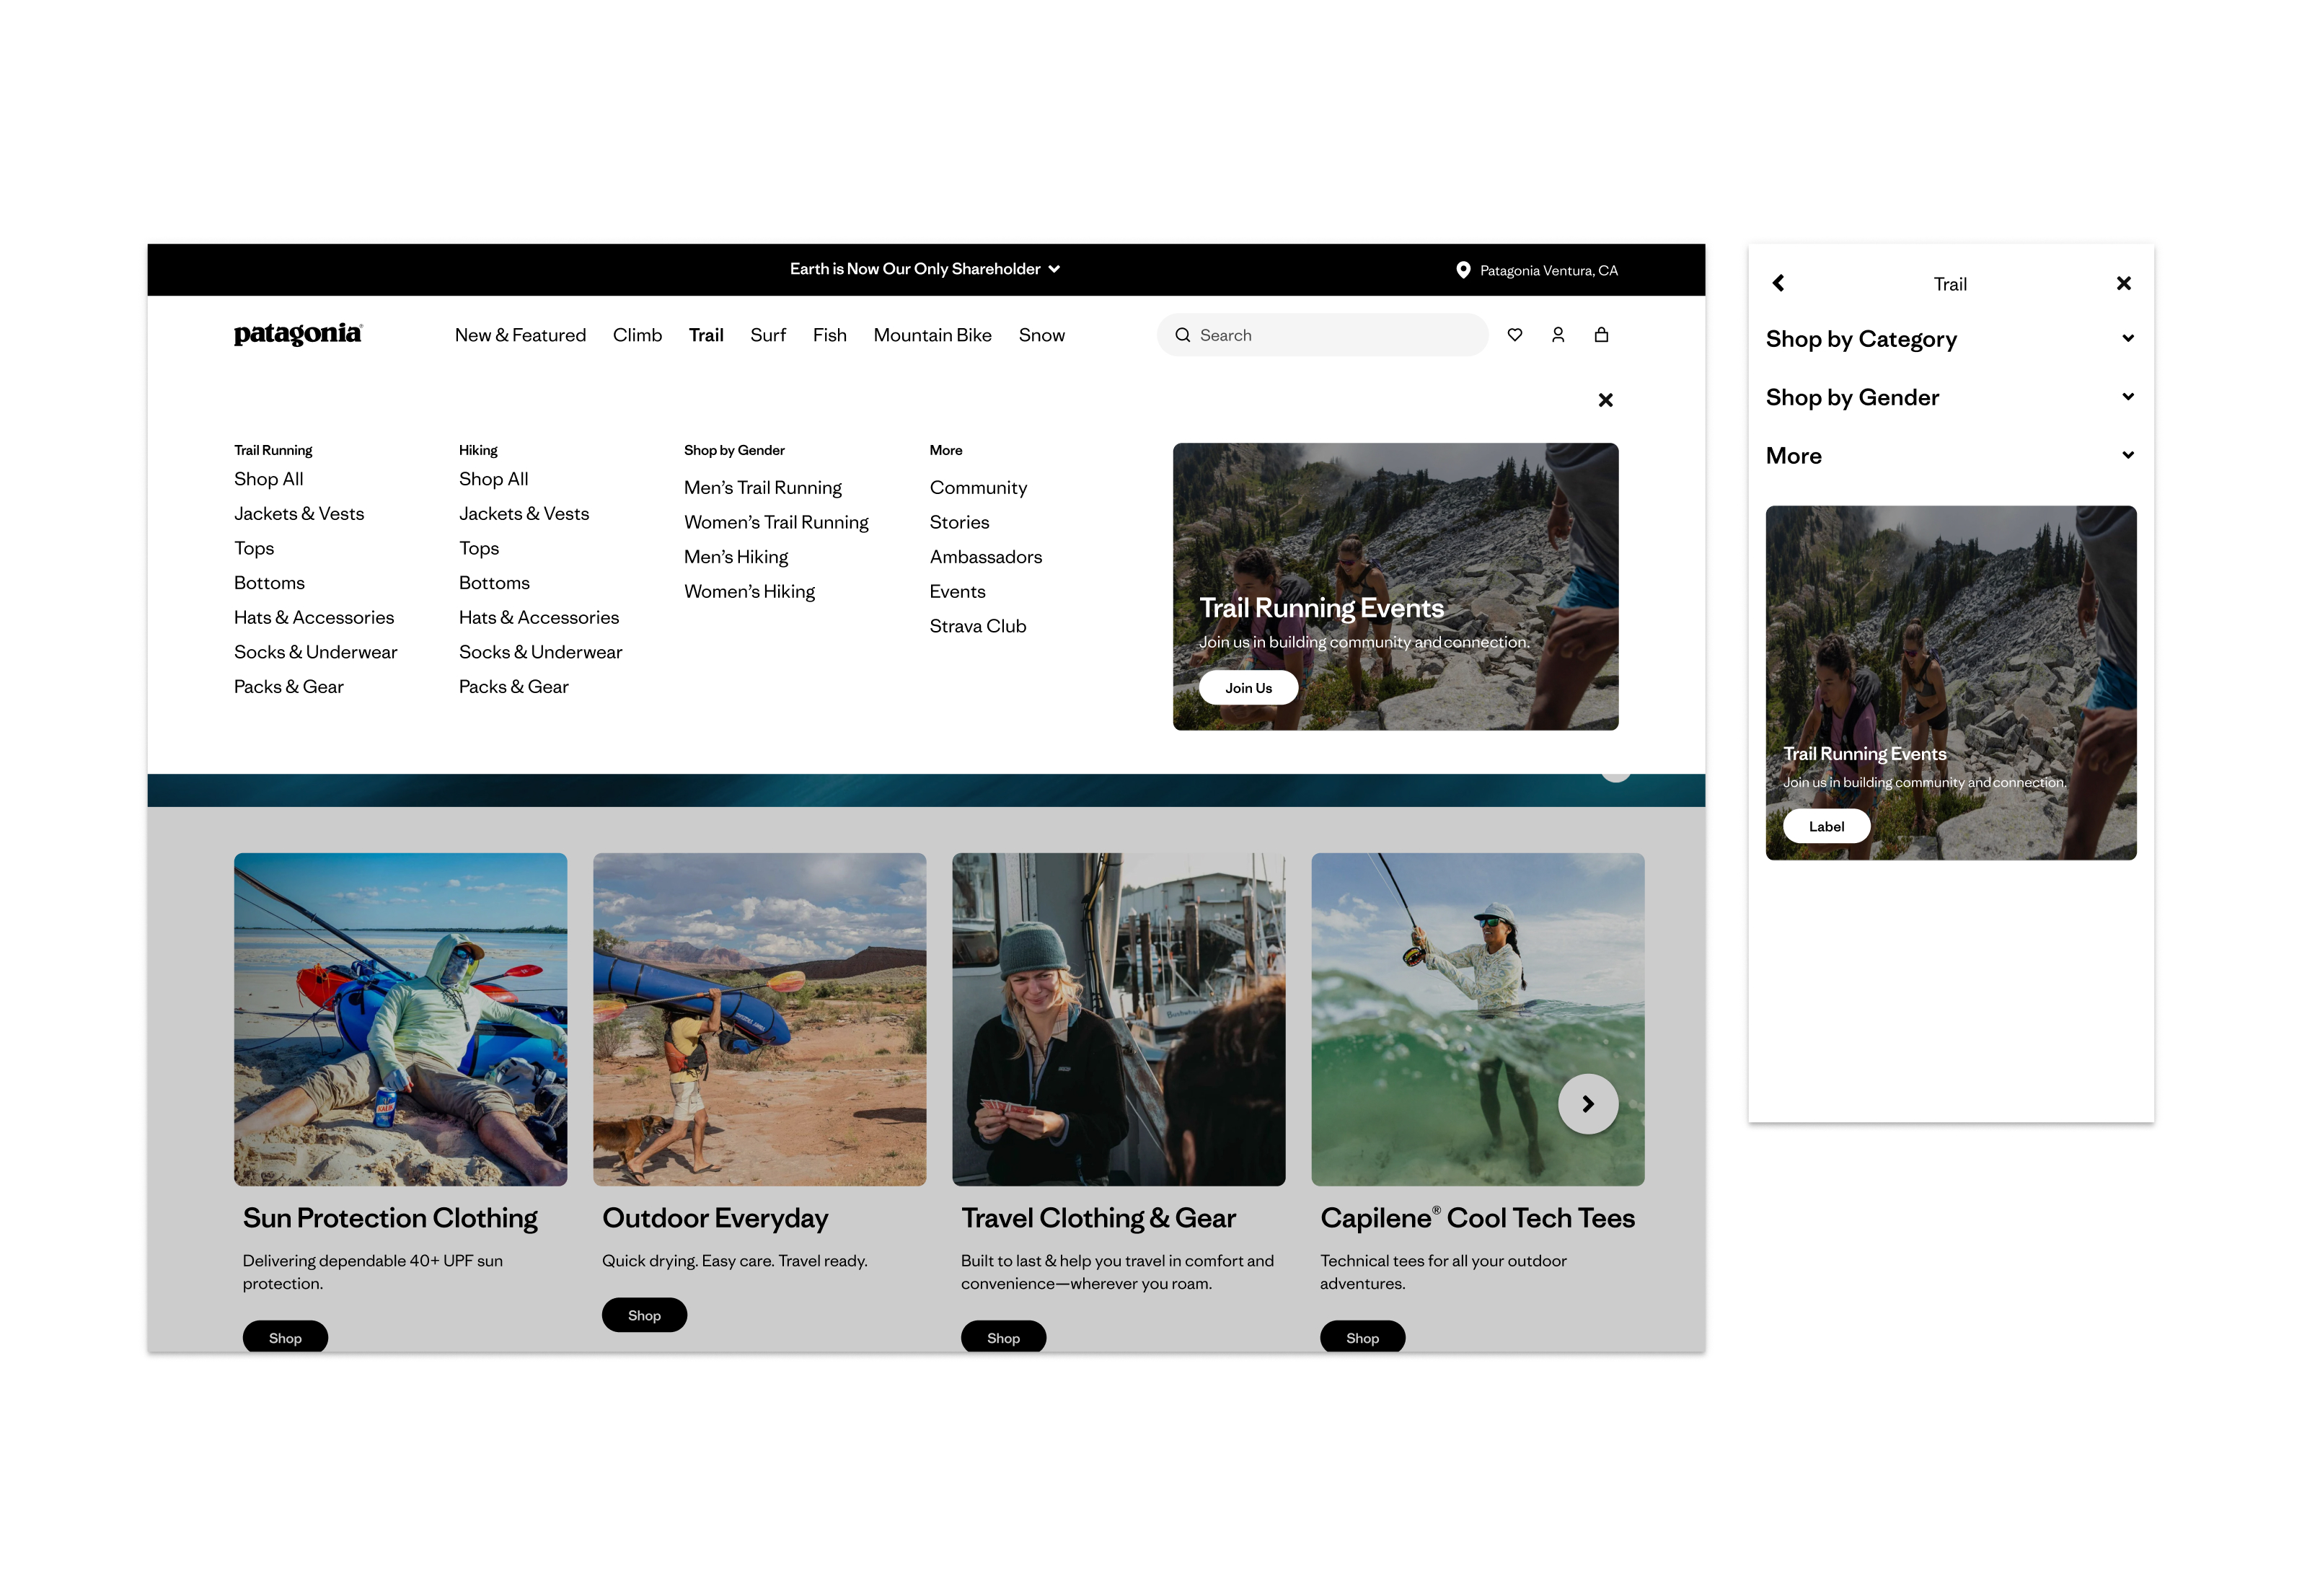Select Surf in the main navigation

[767, 335]
